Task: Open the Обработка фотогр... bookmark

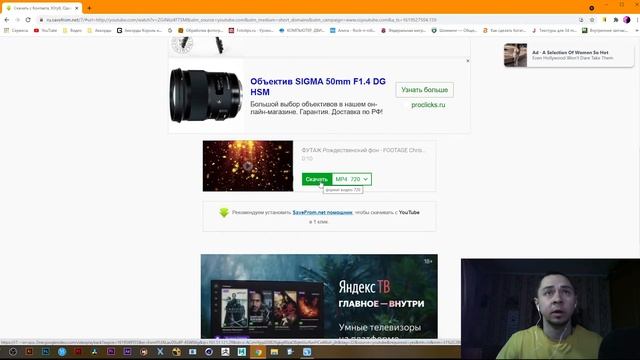Action: point(200,30)
